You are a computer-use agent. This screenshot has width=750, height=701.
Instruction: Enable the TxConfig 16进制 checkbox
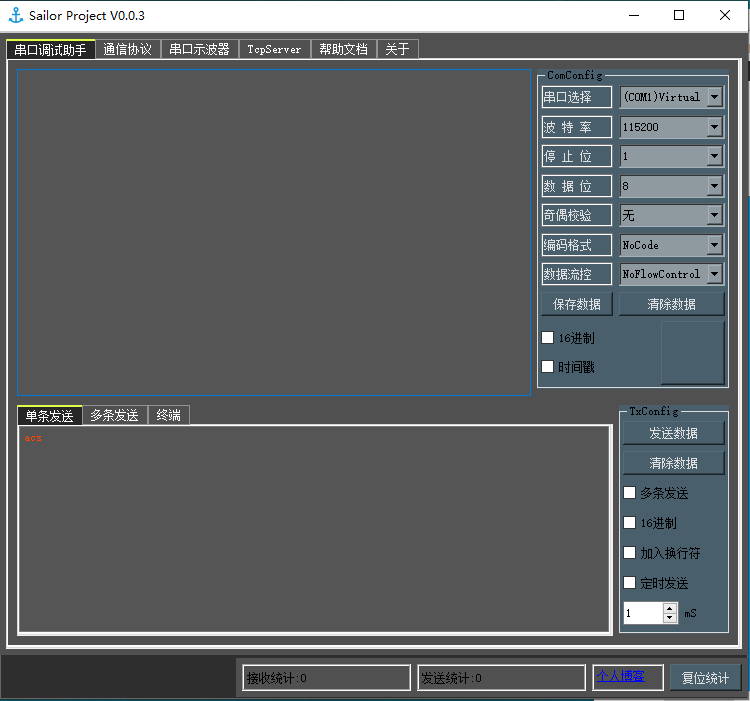pyautogui.click(x=629, y=523)
